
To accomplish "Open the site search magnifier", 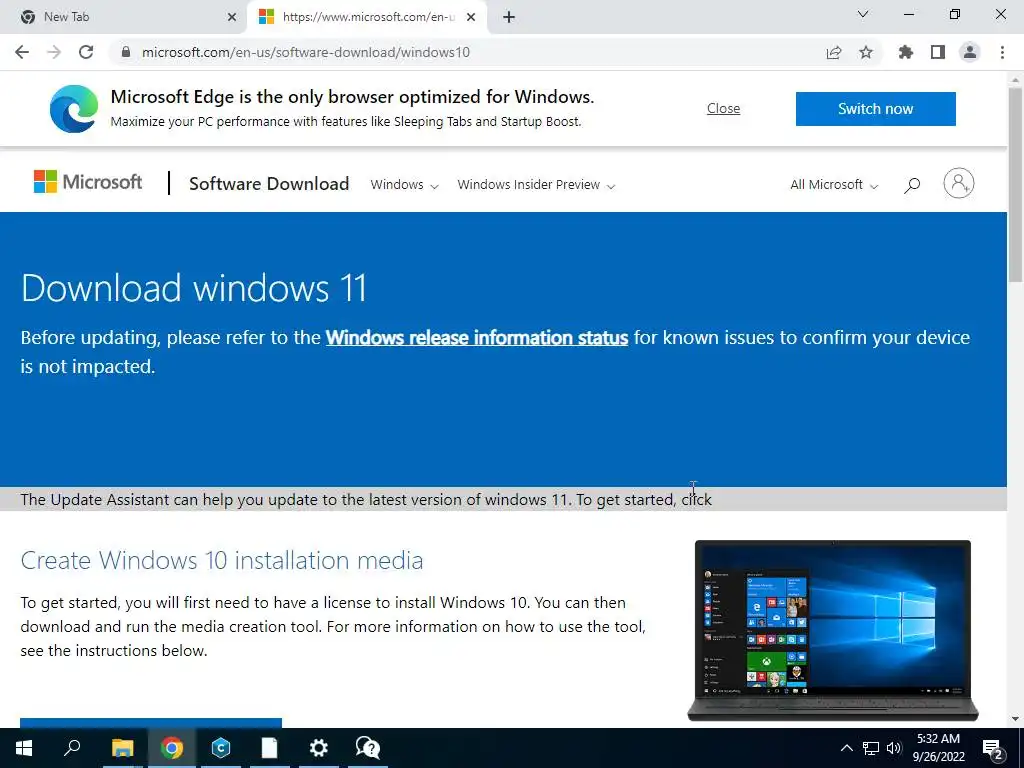I will click(x=912, y=185).
